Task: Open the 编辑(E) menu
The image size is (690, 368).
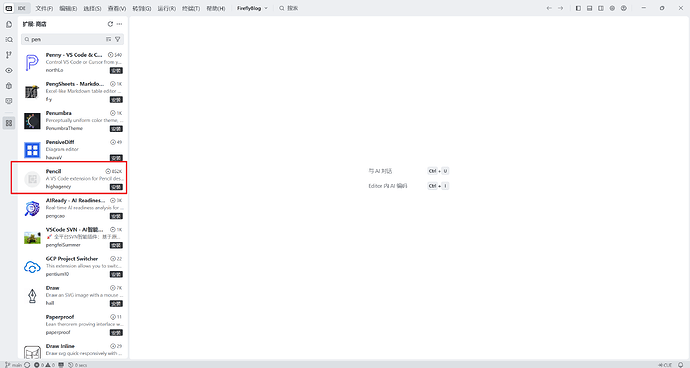Action: click(x=68, y=8)
